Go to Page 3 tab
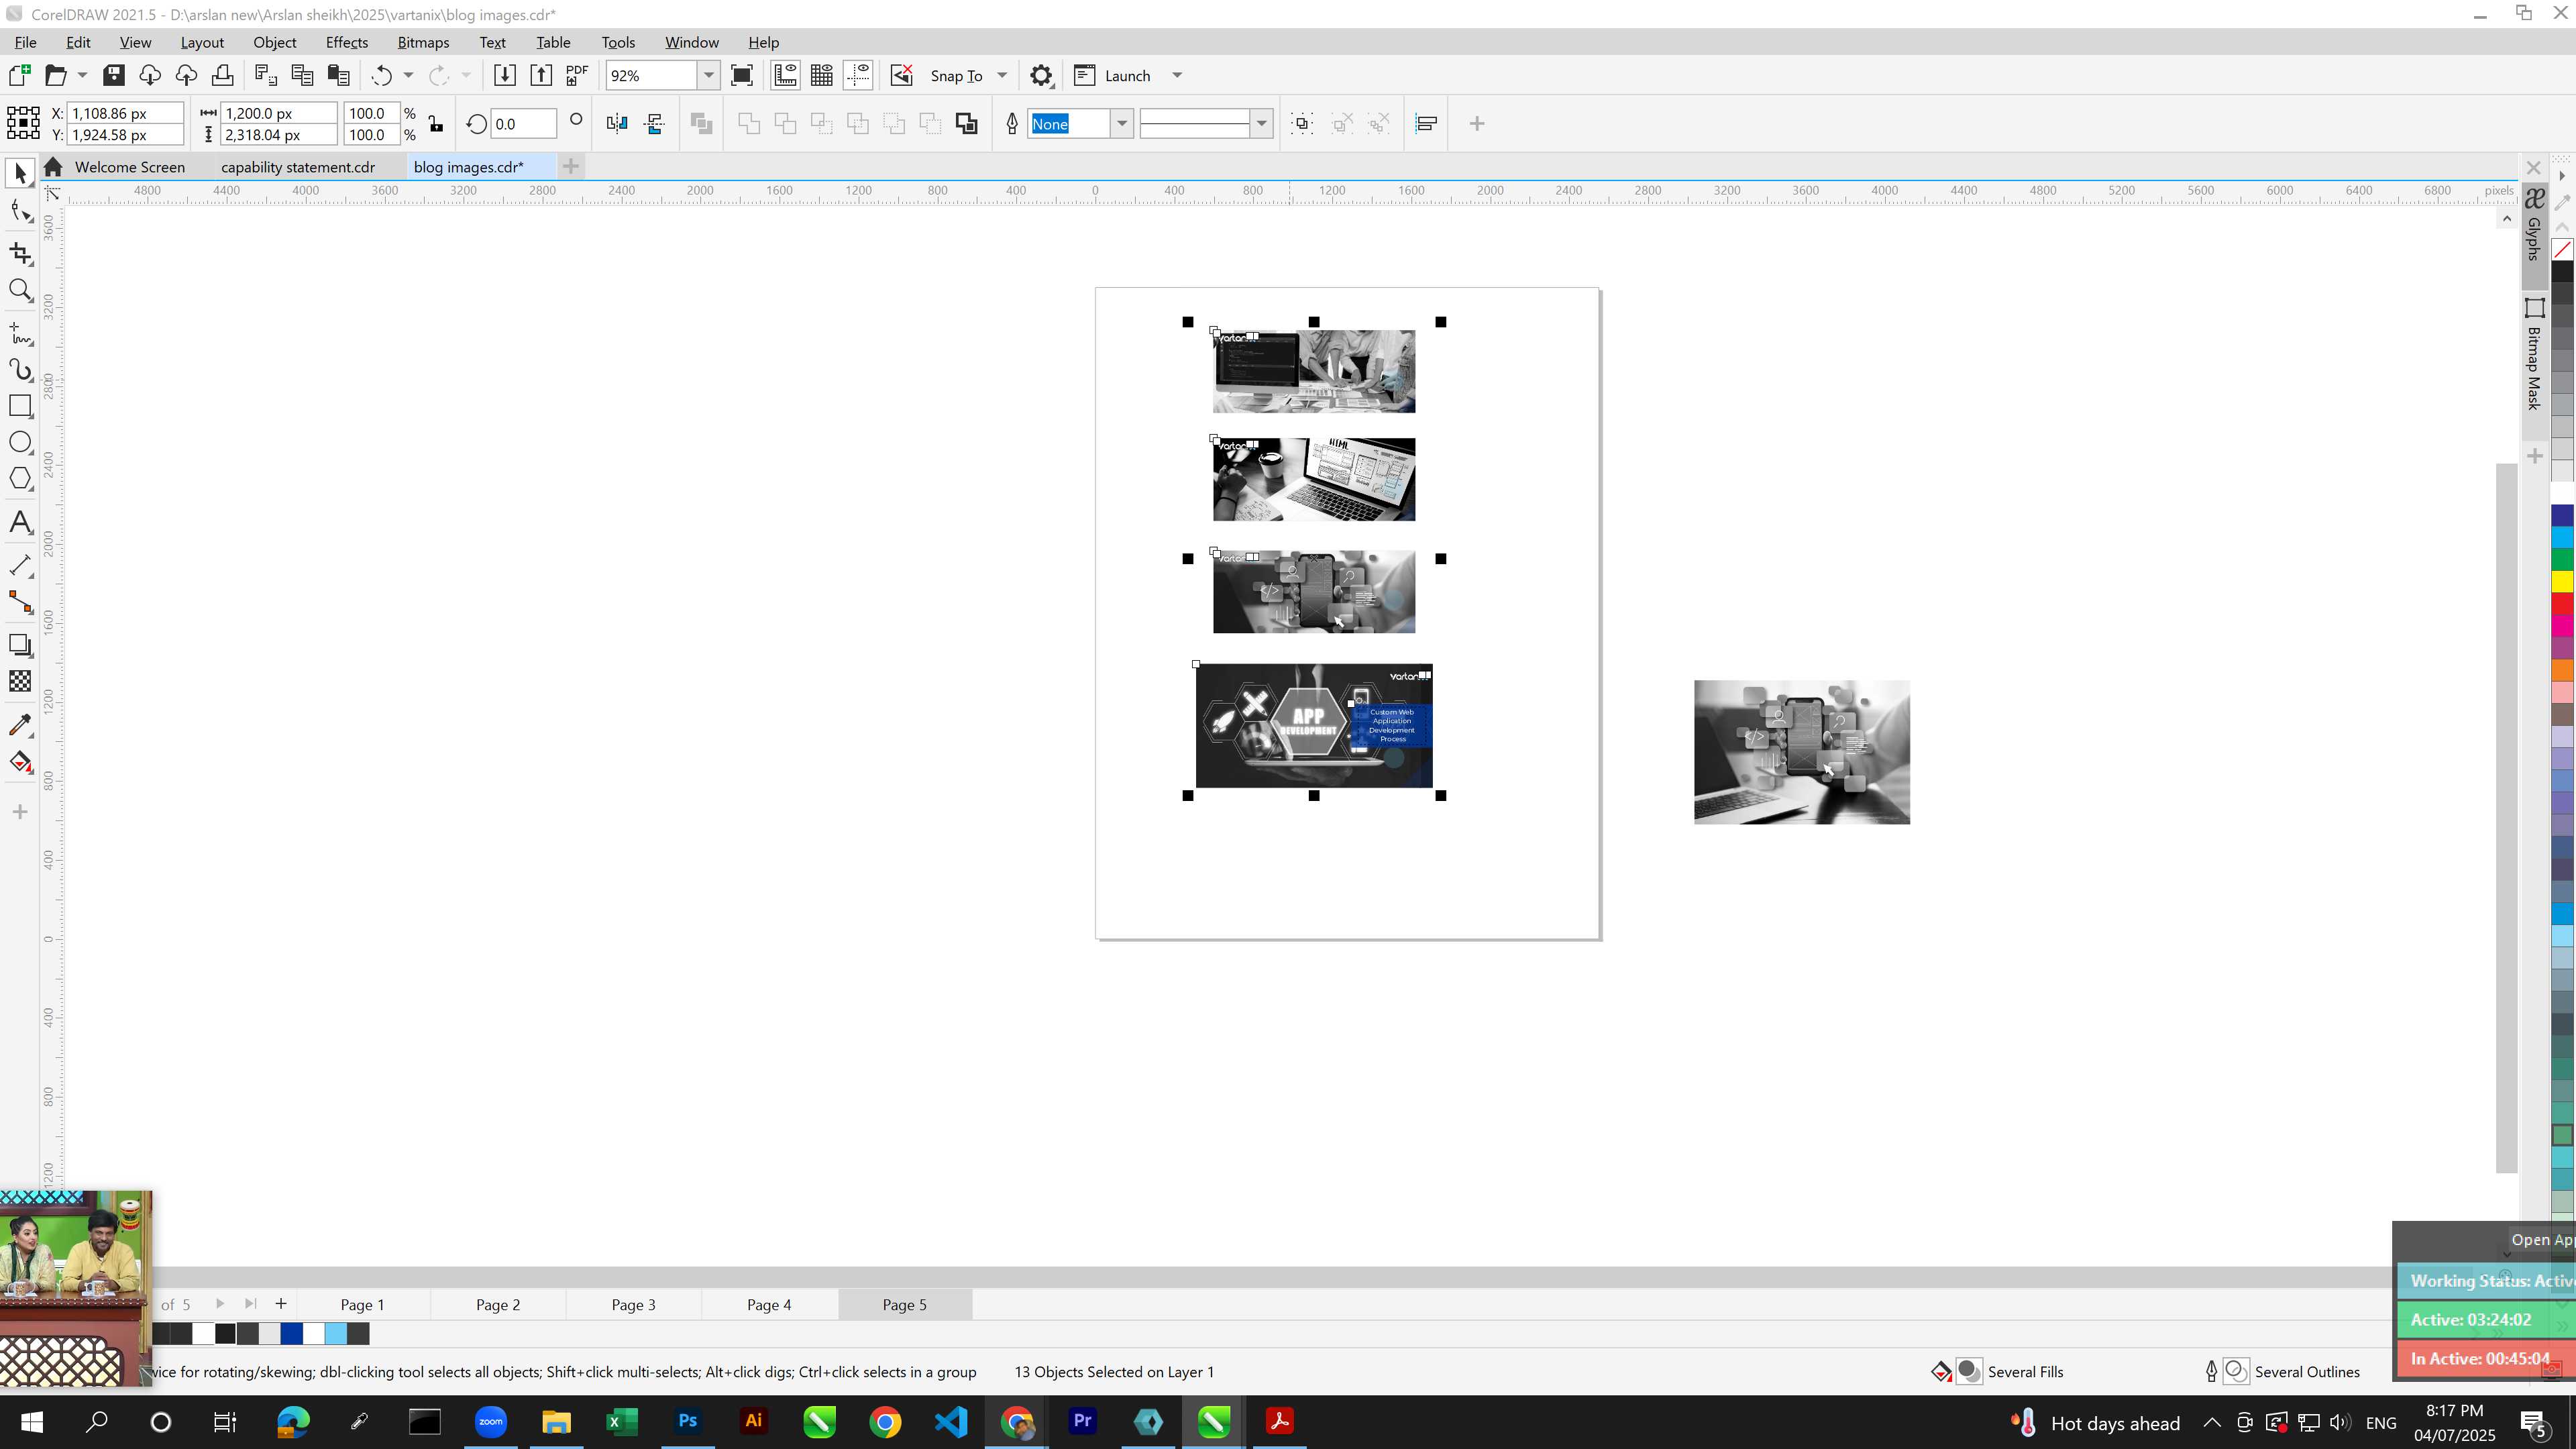 click(x=633, y=1305)
